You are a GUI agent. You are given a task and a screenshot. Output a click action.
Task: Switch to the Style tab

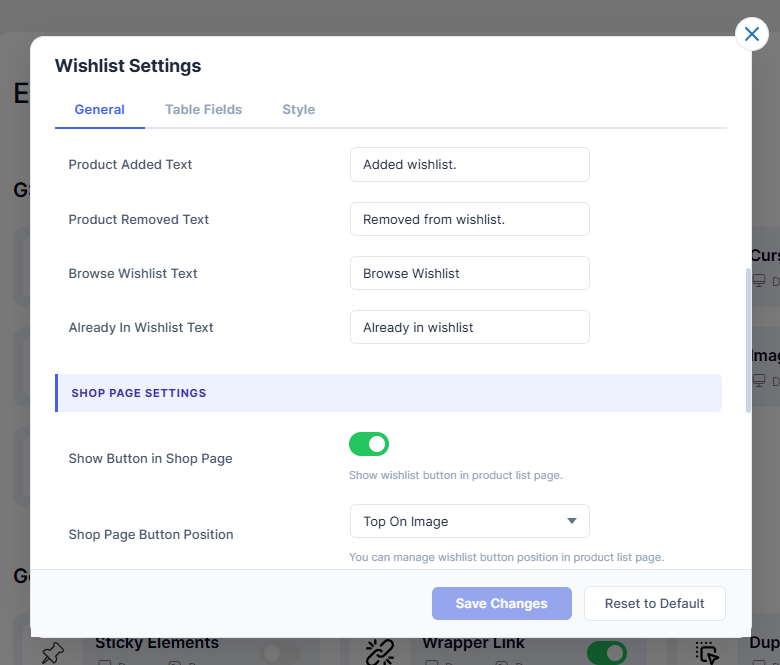pos(298,110)
